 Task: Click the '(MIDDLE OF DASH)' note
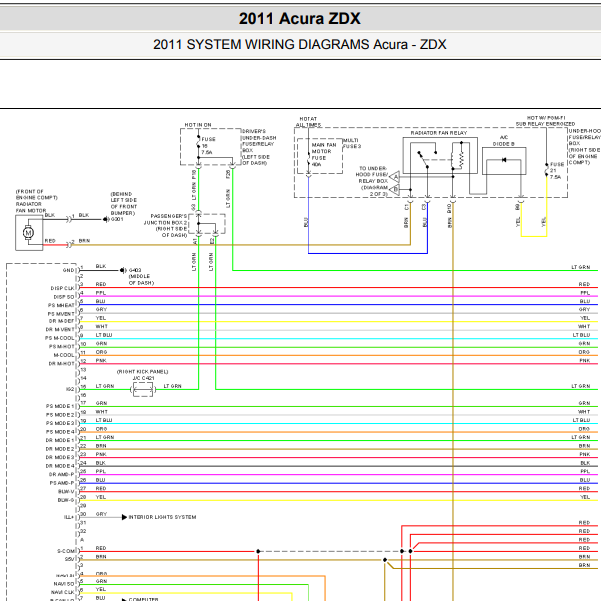pyautogui.click(x=141, y=279)
